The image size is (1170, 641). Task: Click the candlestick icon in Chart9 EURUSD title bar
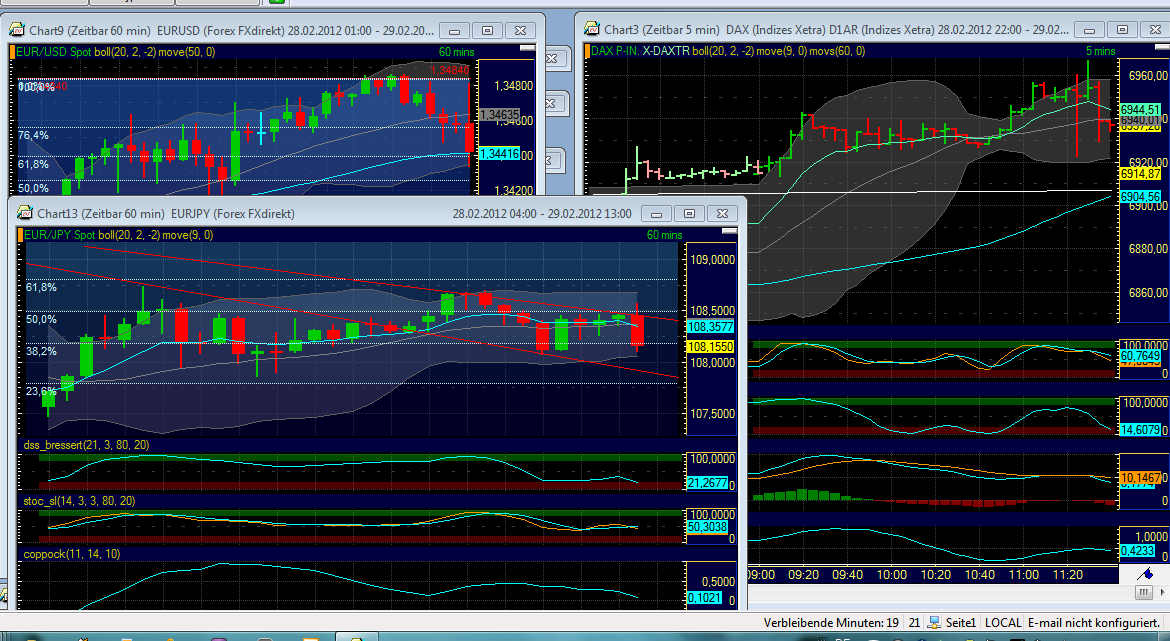[x=14, y=31]
